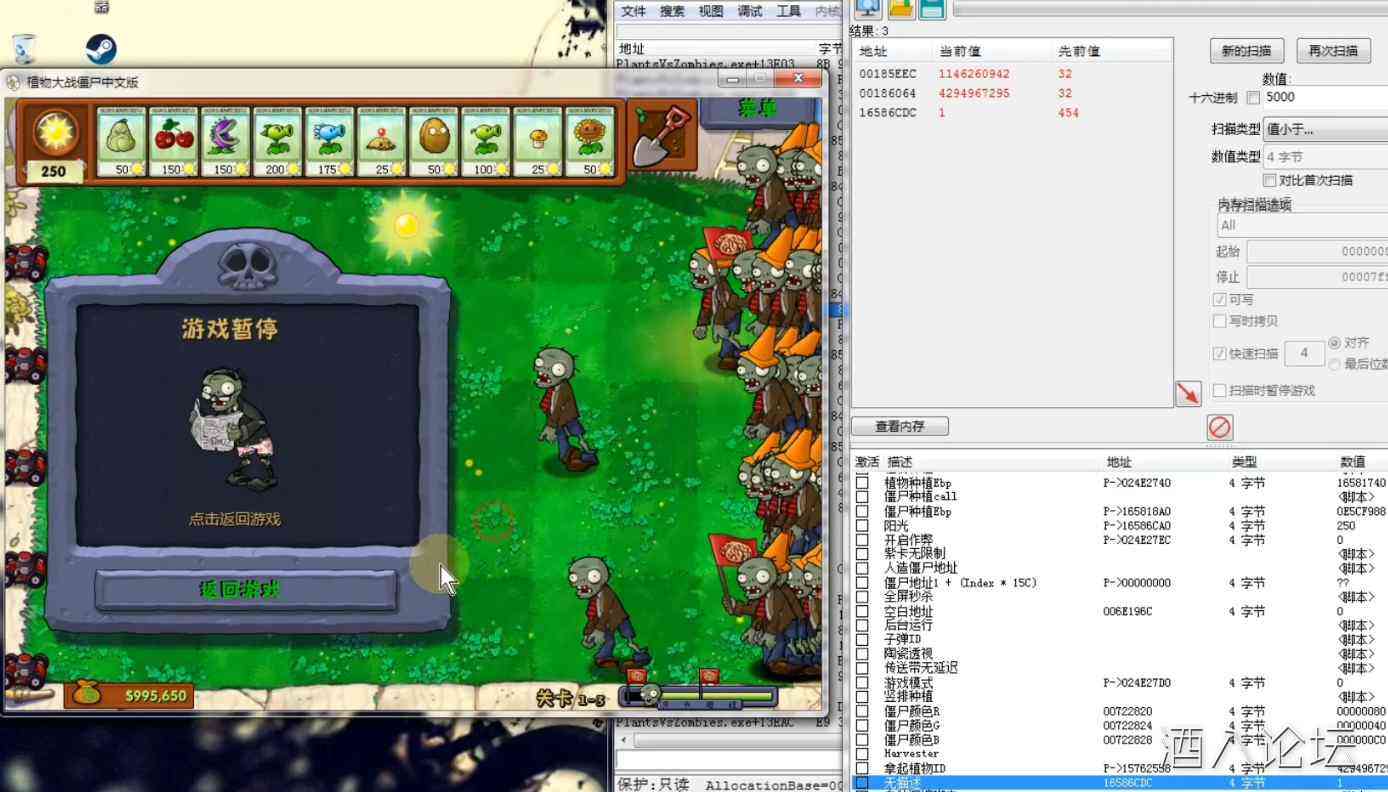Open the Steam desktop shortcut
This screenshot has height=792, width=1388.
tap(100, 49)
